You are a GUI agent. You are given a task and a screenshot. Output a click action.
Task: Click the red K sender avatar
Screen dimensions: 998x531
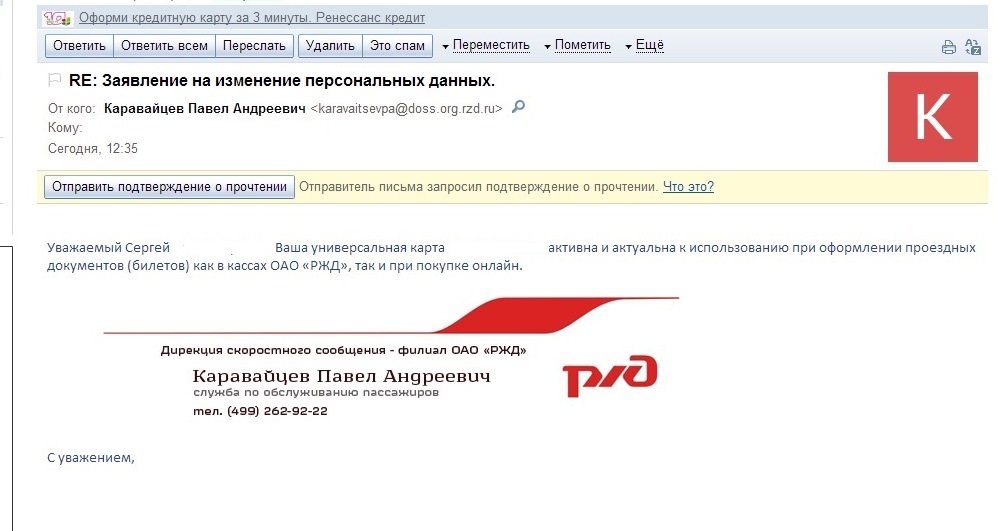(x=932, y=117)
